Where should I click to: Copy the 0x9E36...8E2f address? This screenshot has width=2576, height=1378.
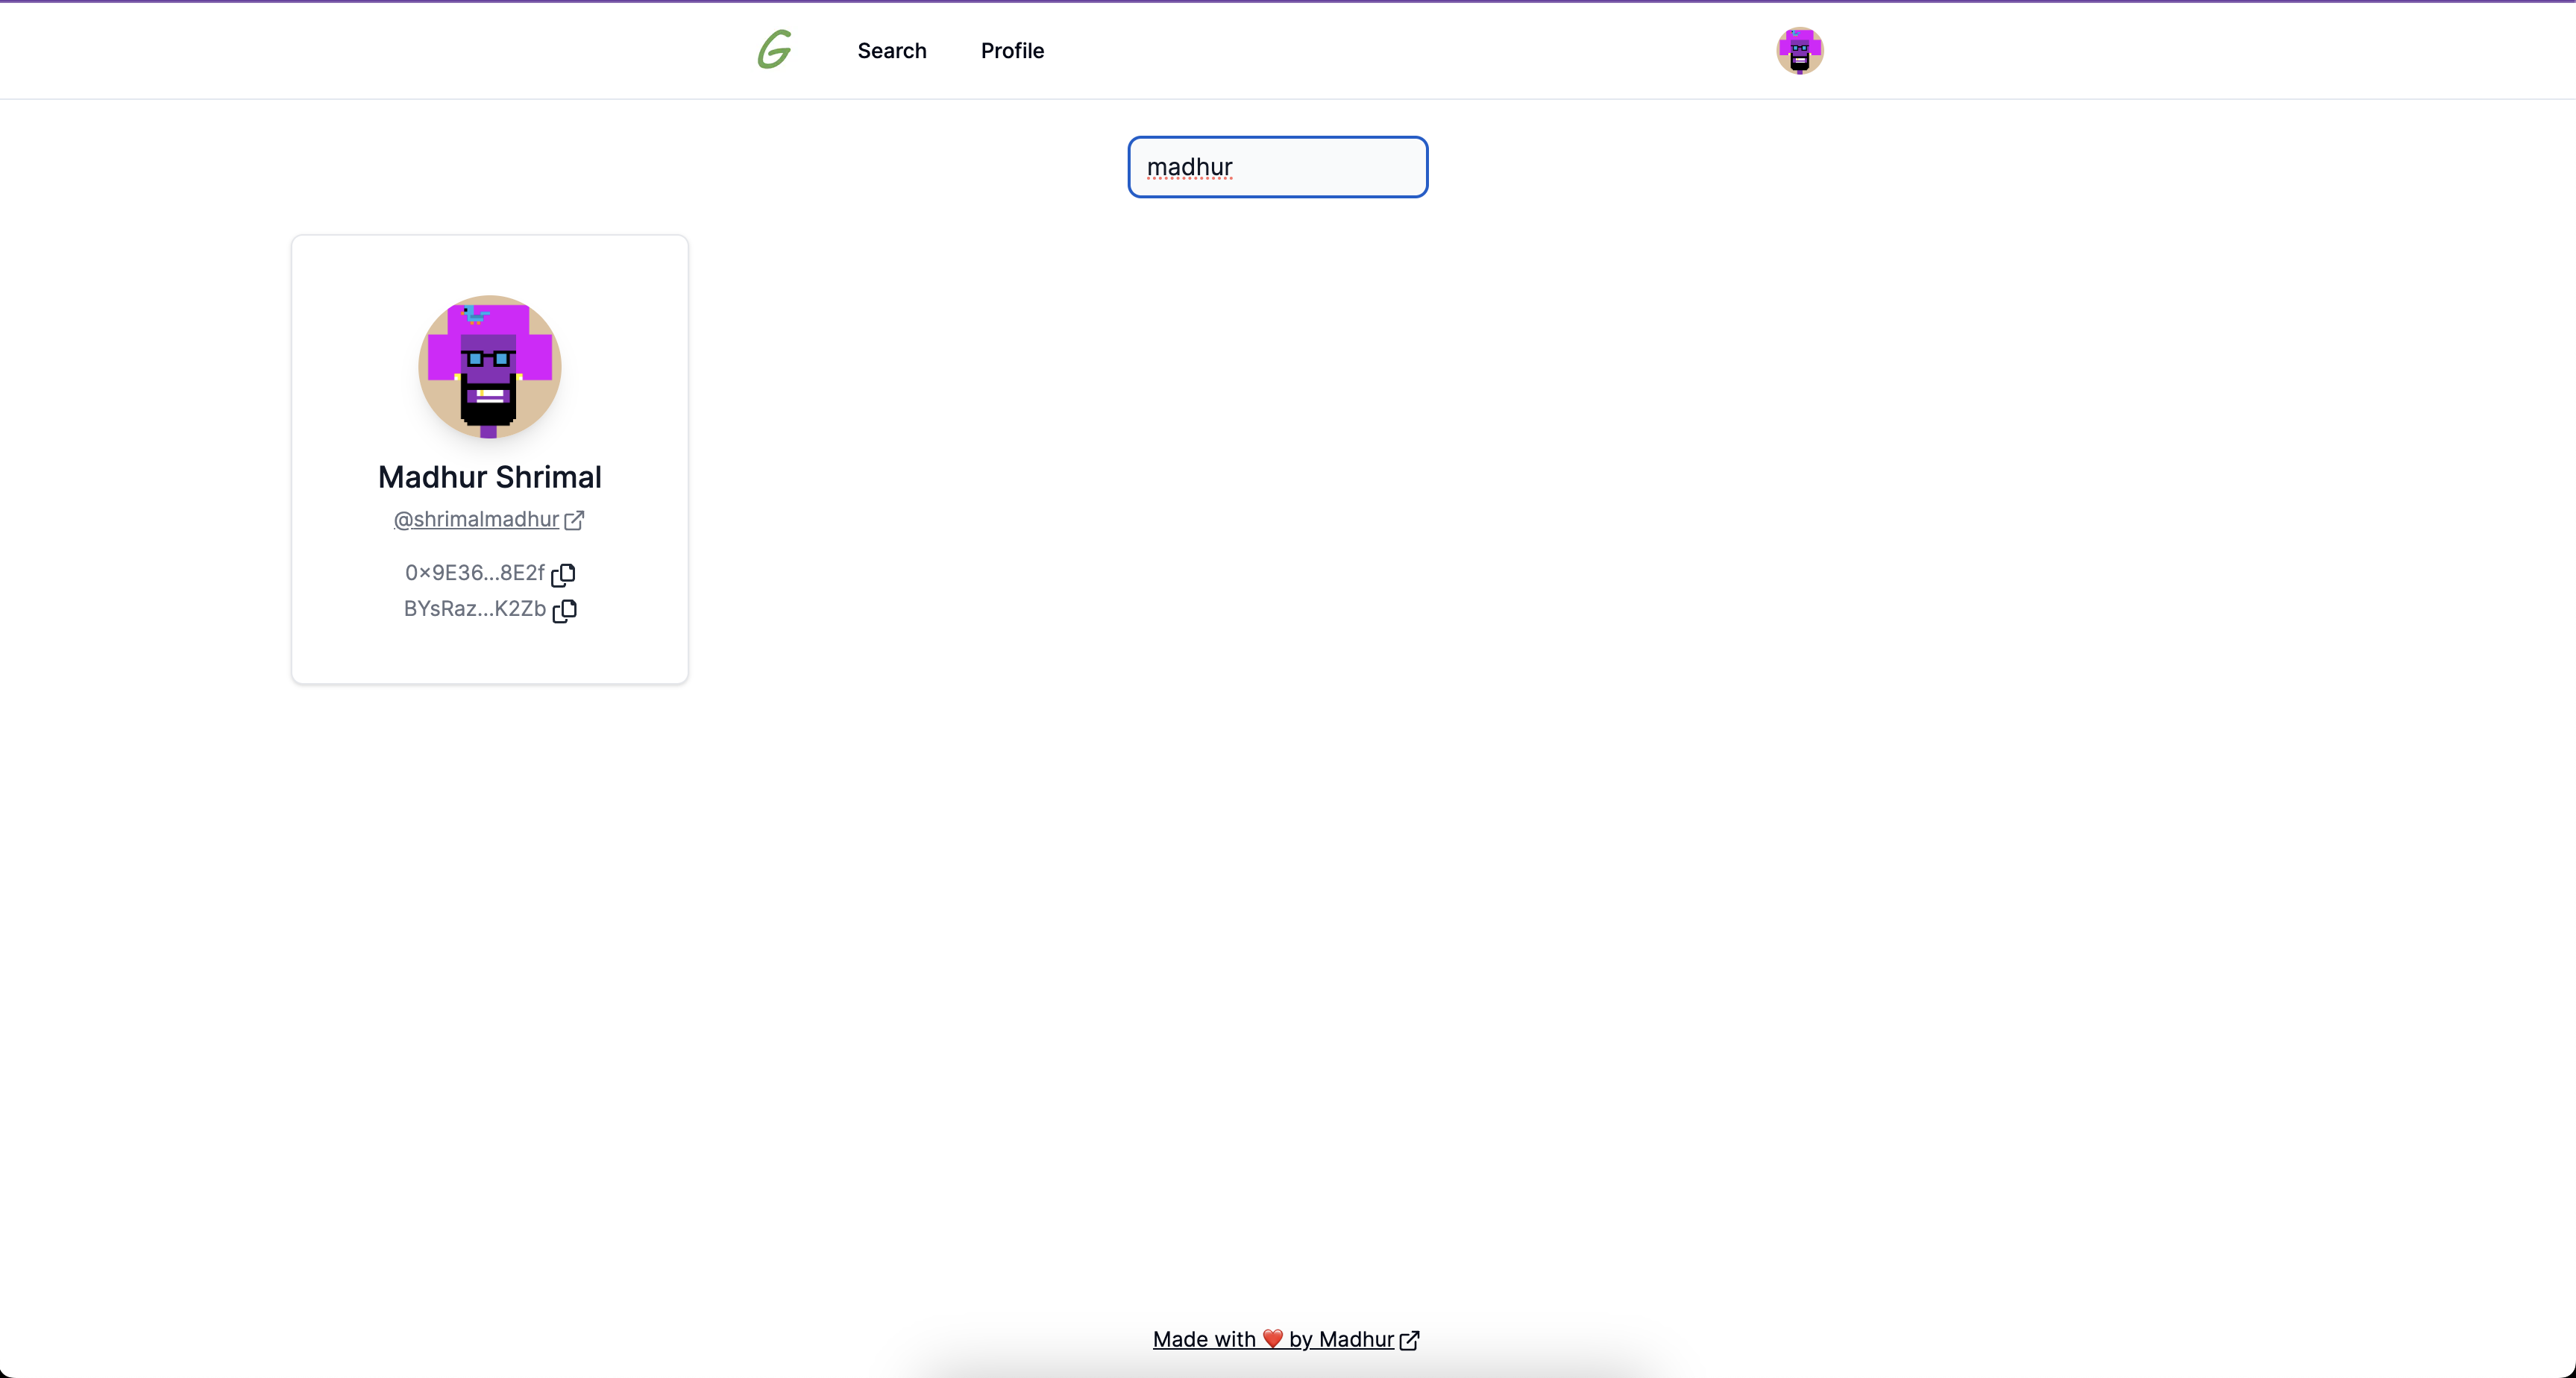tap(563, 574)
